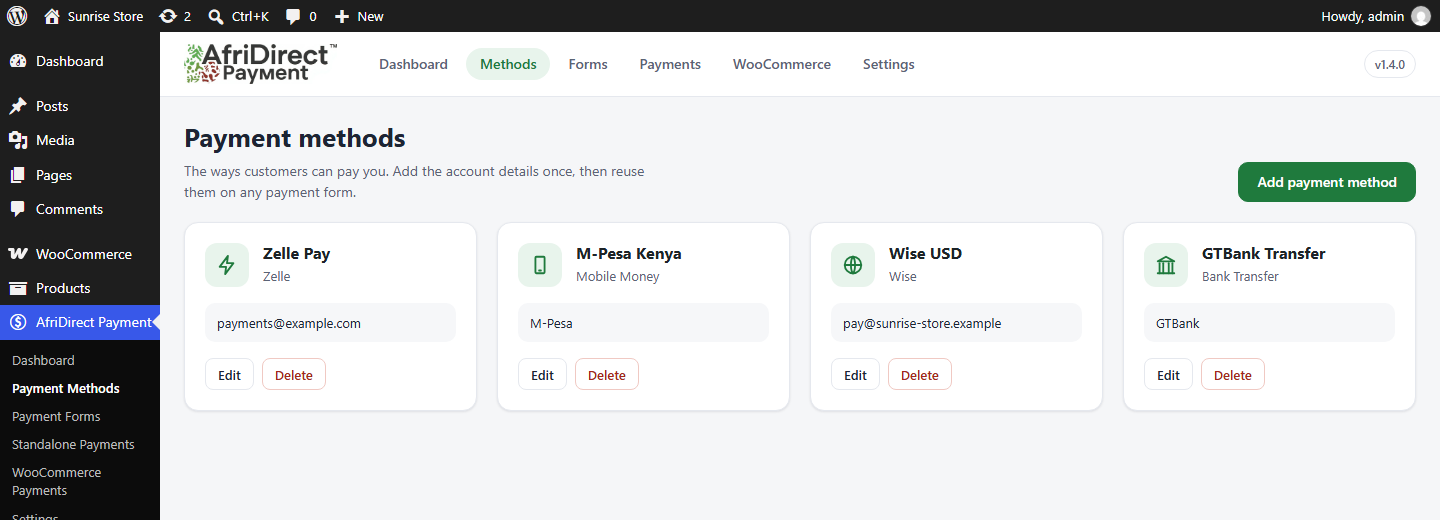
Task: Delete the Wise USD method
Action: pos(920,375)
